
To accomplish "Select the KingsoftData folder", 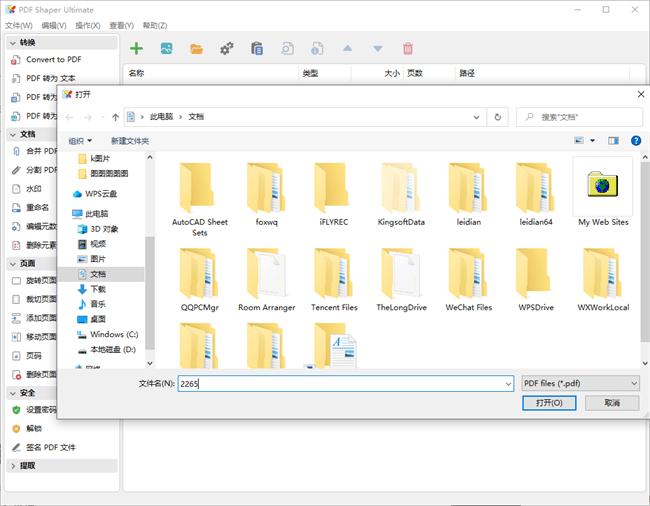I will click(x=401, y=194).
